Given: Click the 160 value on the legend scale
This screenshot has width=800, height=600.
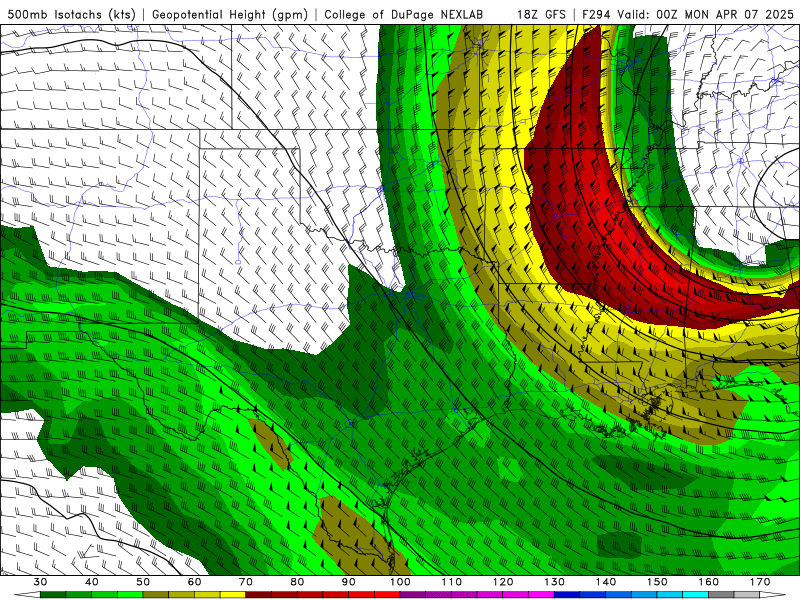Looking at the screenshot, I should [709, 582].
